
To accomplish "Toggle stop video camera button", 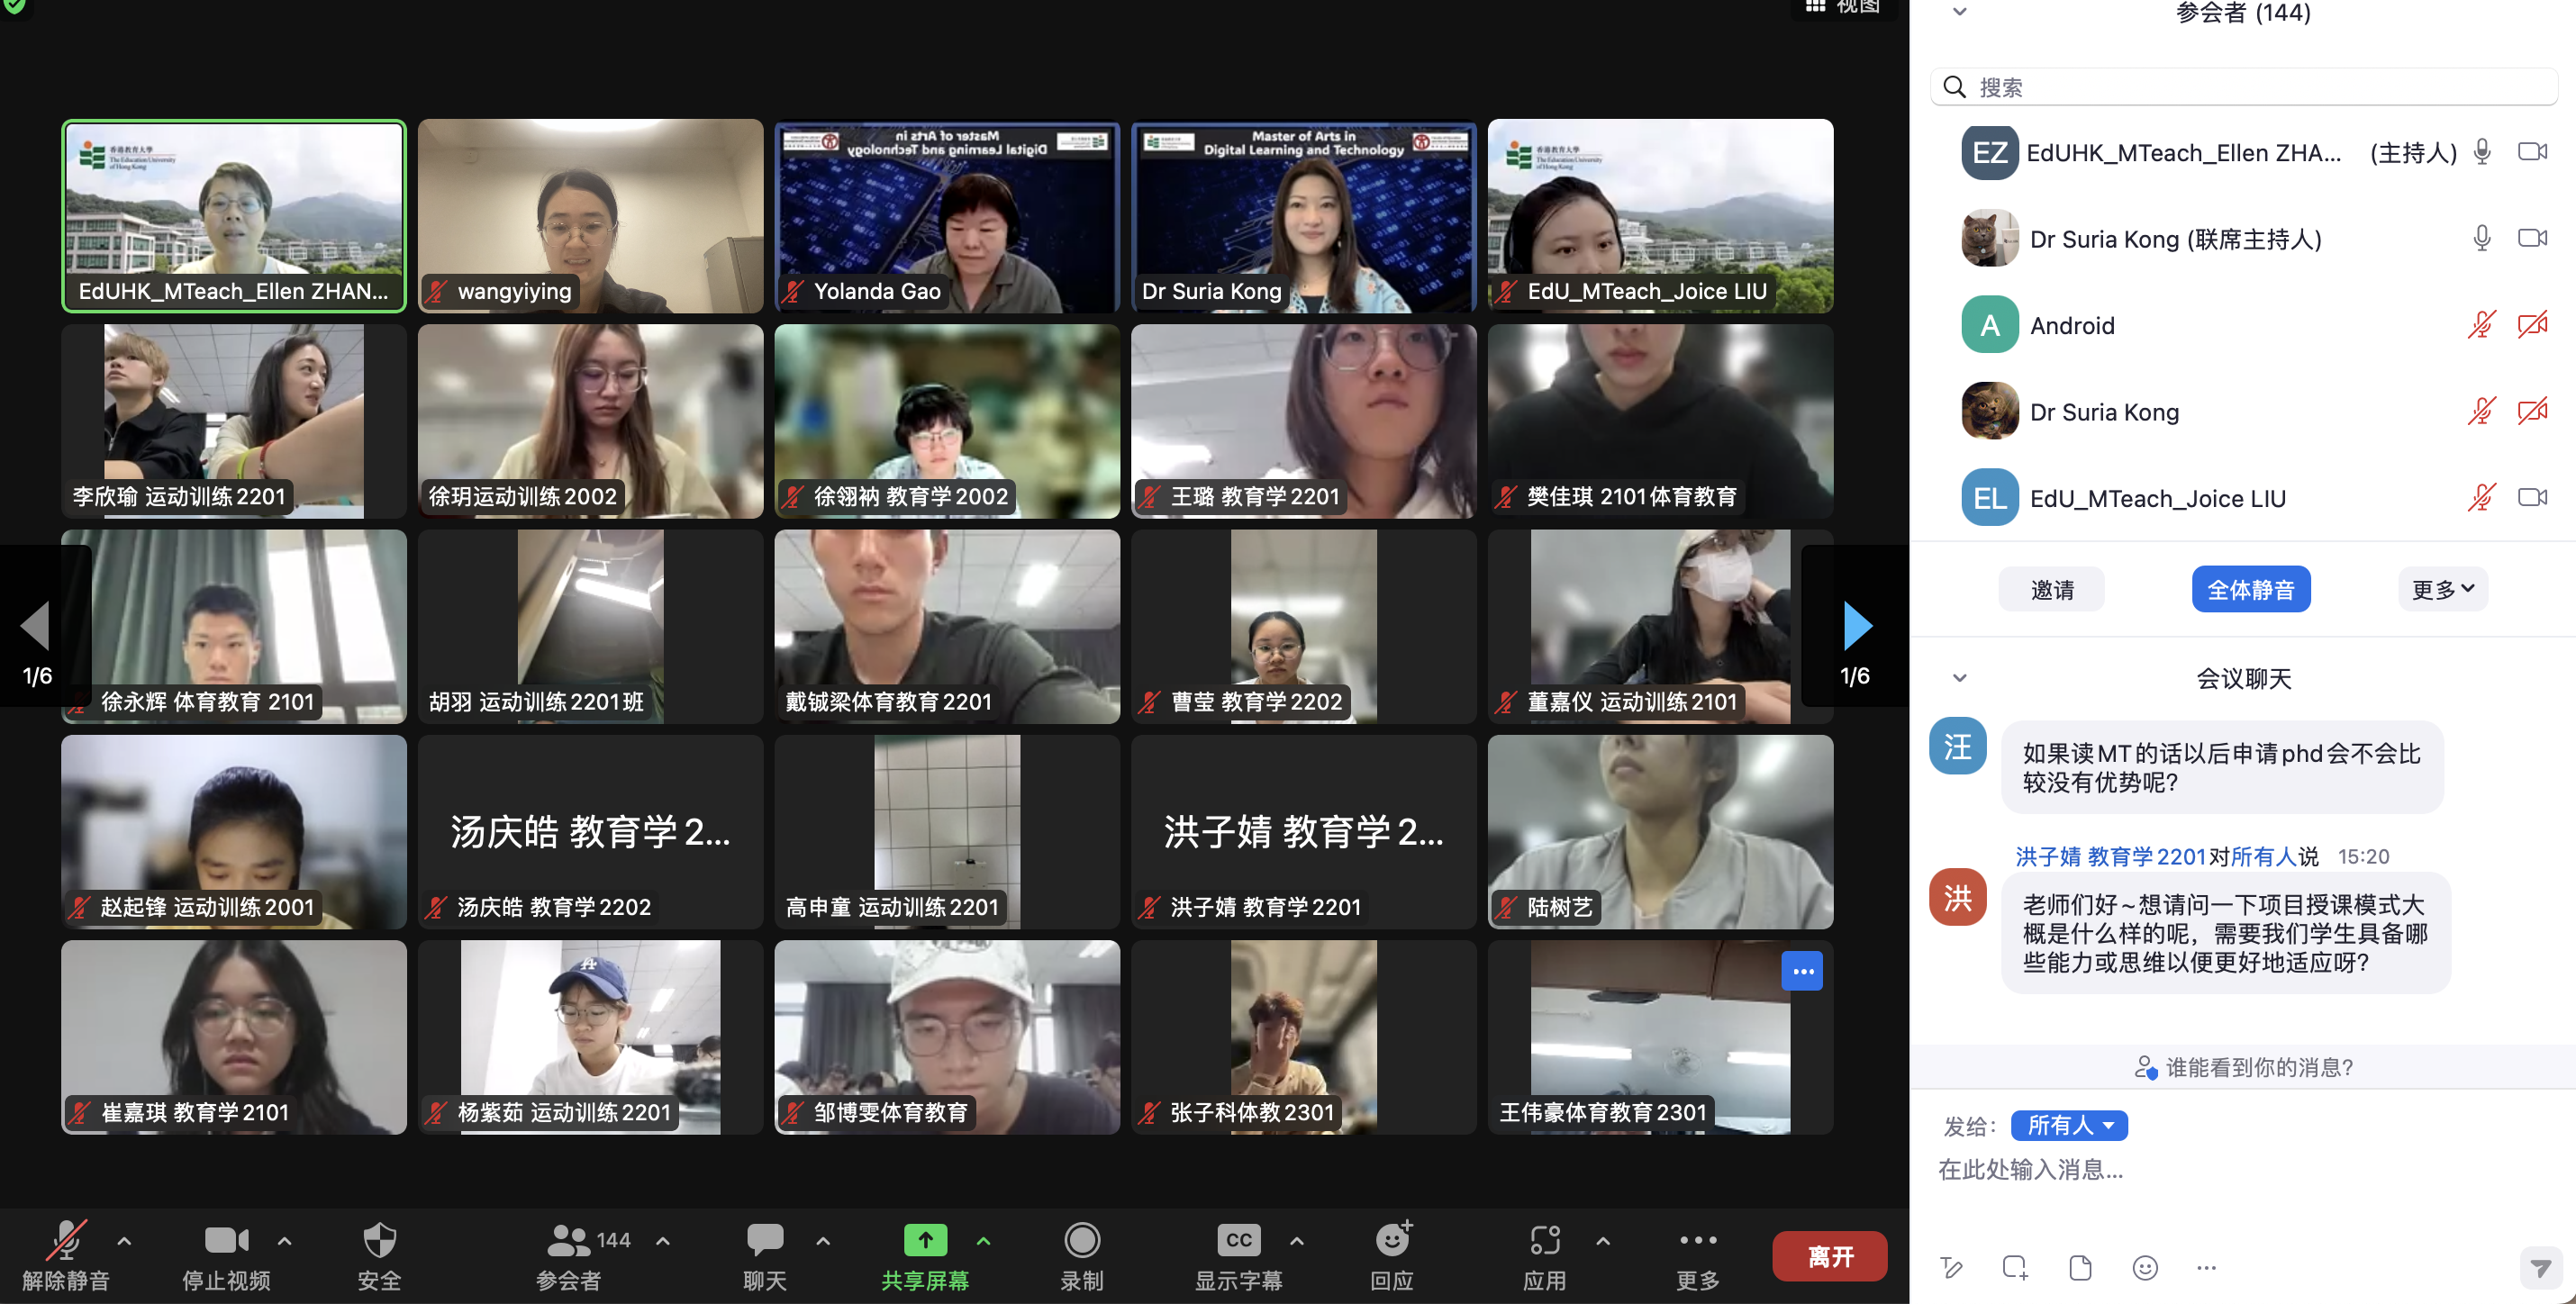I will 226,1241.
